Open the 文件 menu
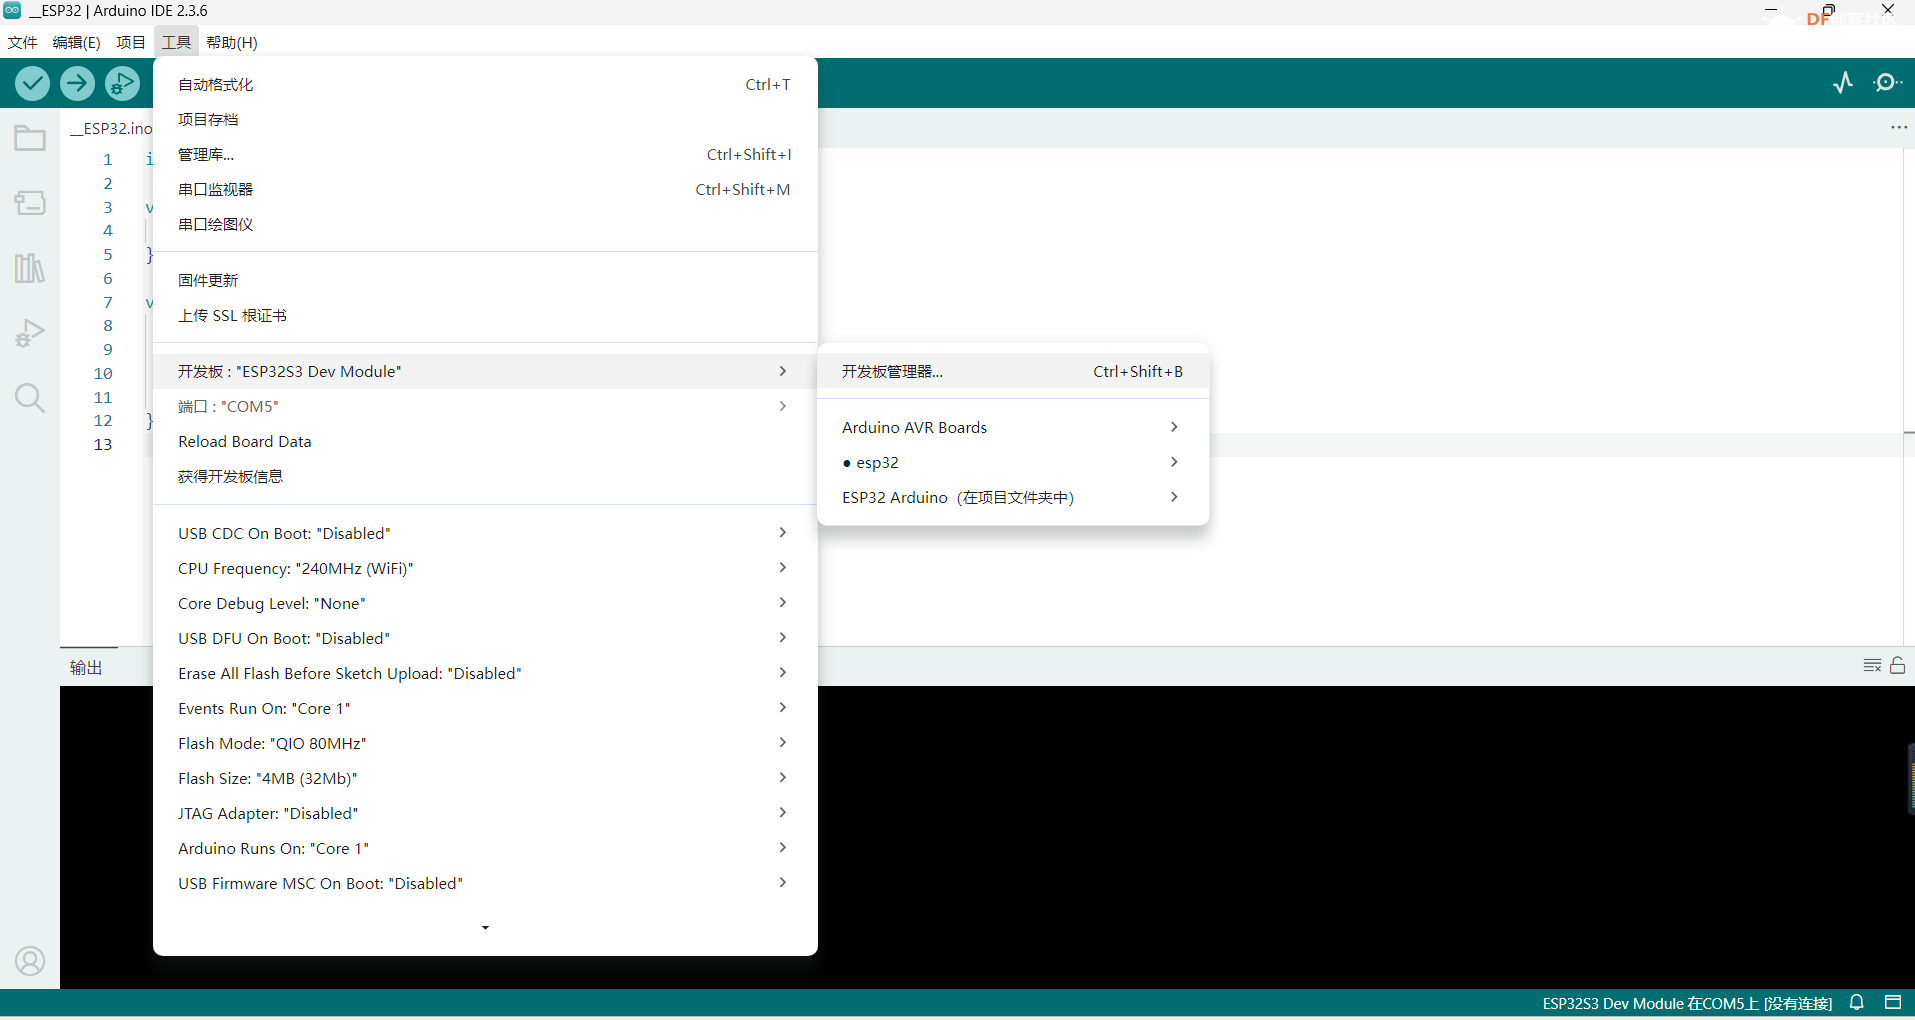This screenshot has height=1020, width=1915. (x=22, y=42)
